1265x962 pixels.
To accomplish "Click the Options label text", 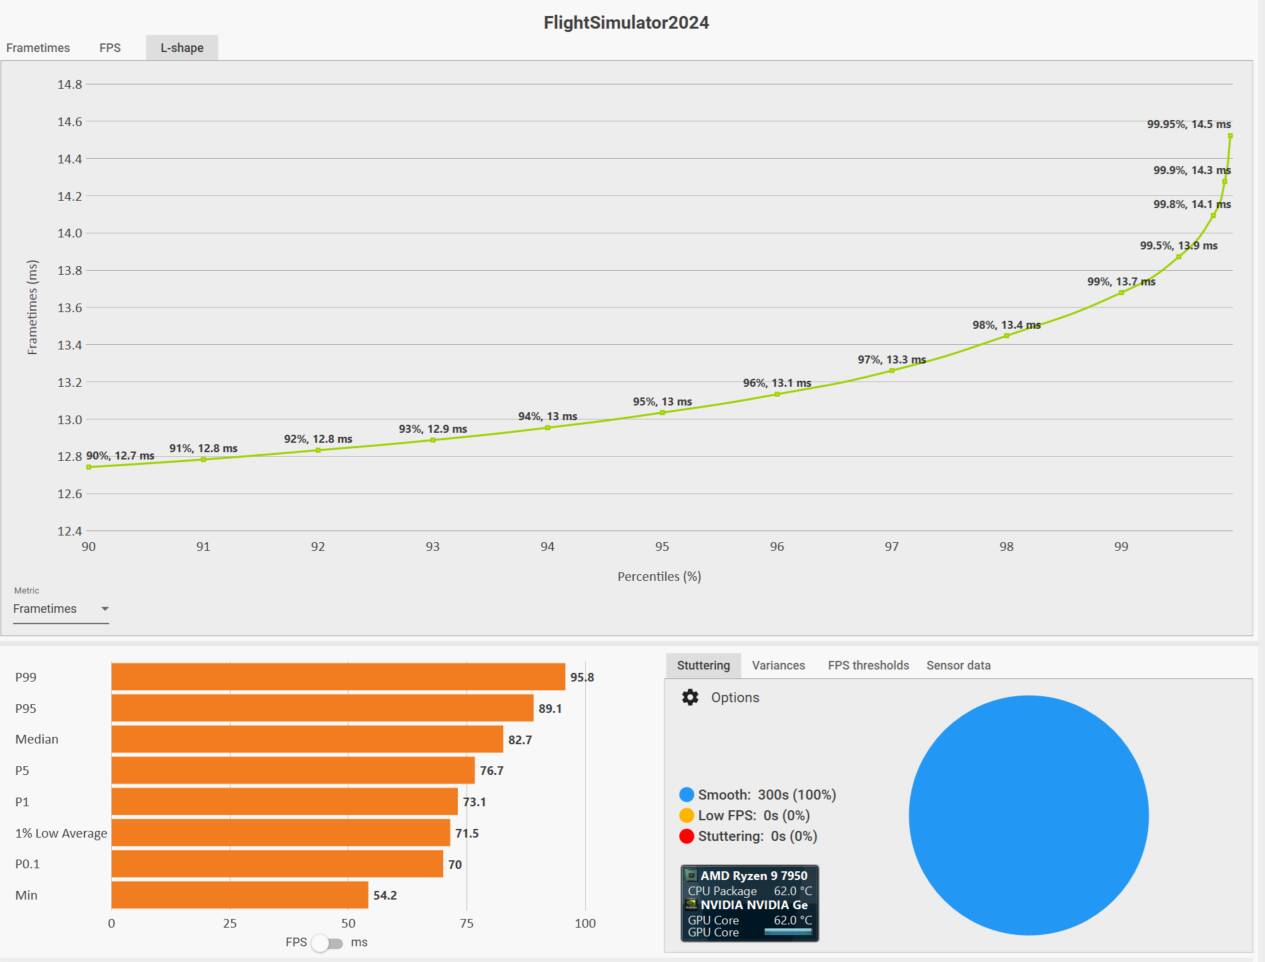I will tap(735, 698).
